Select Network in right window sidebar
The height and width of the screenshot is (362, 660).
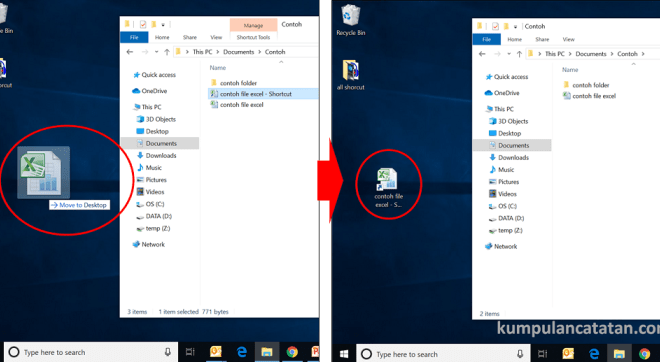501,247
